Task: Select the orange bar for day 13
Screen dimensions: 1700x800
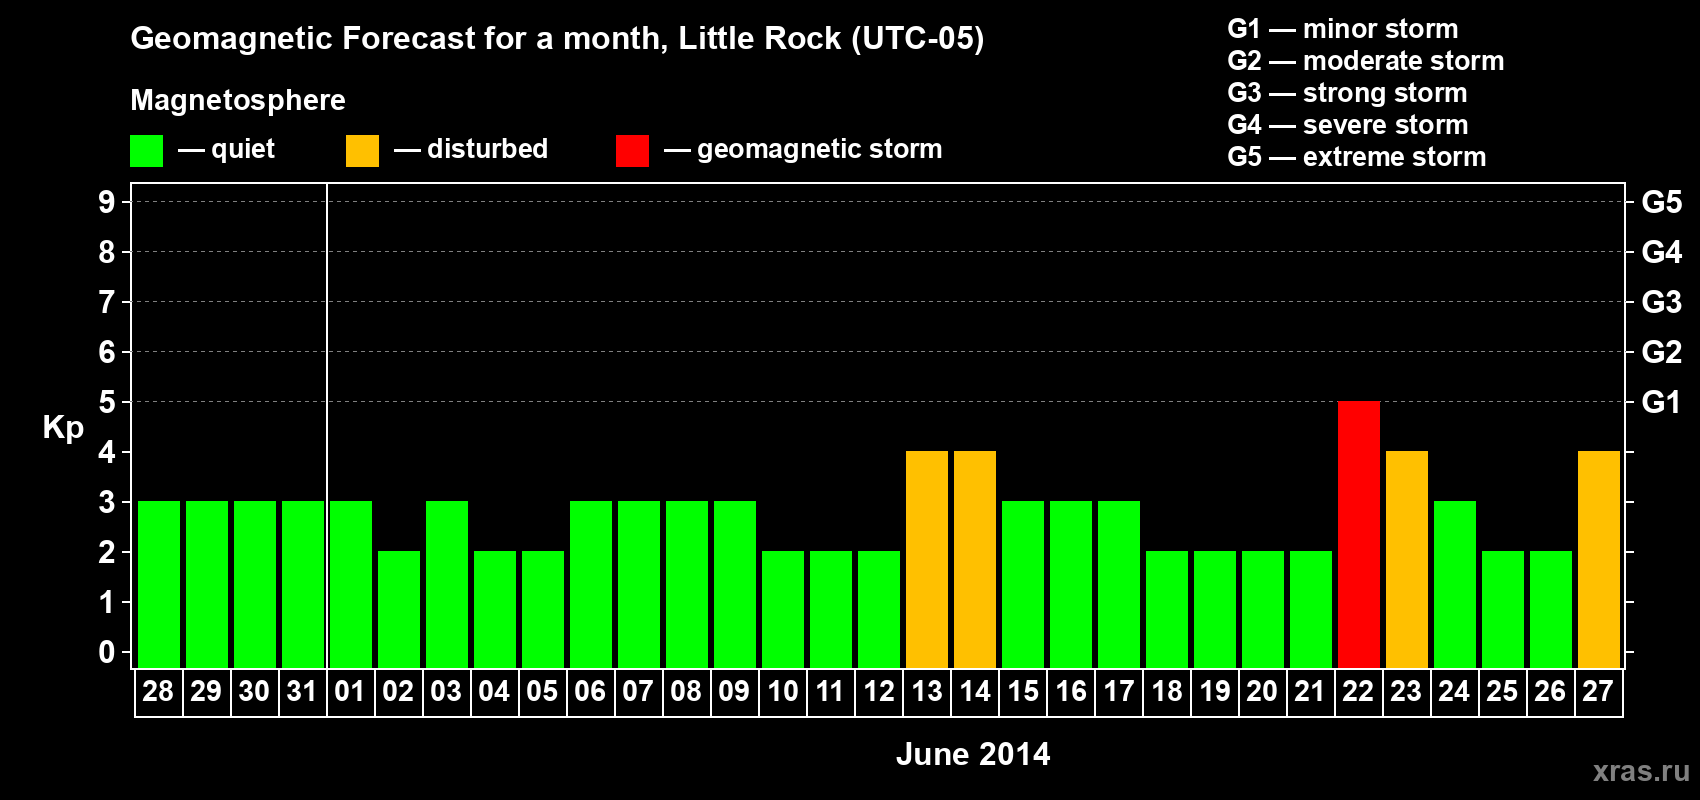Action: (x=927, y=560)
